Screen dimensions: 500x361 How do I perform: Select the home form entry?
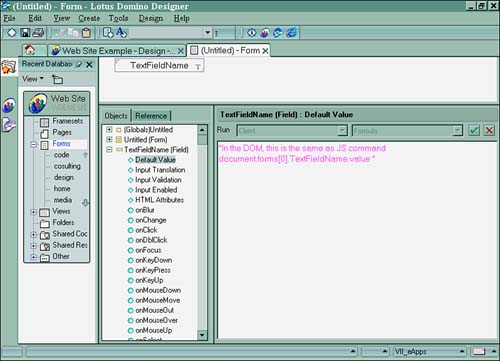(x=62, y=189)
